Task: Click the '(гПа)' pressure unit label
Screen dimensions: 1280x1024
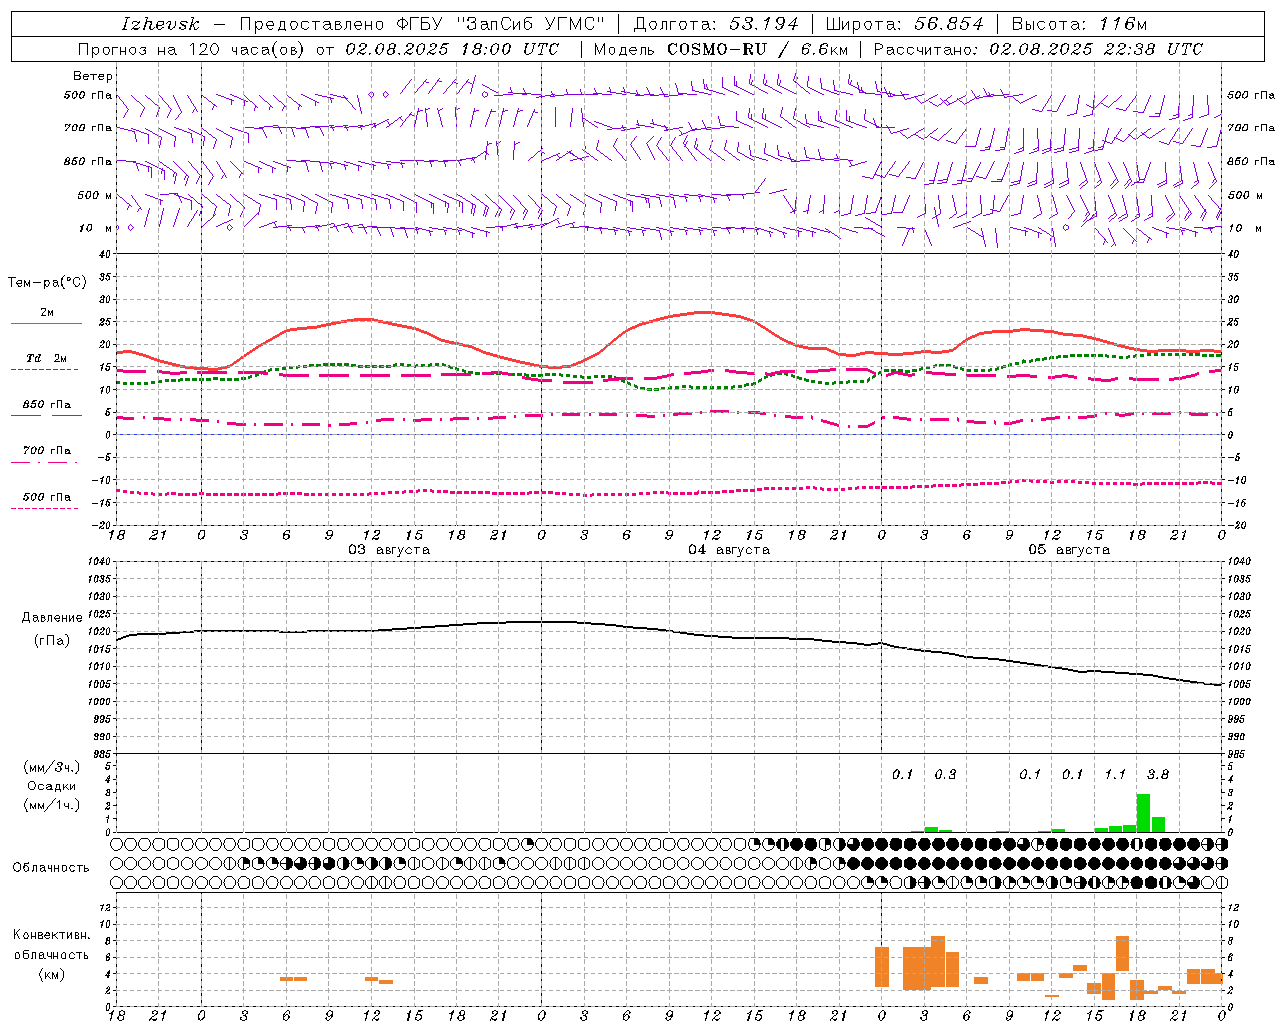Action: pyautogui.click(x=52, y=641)
